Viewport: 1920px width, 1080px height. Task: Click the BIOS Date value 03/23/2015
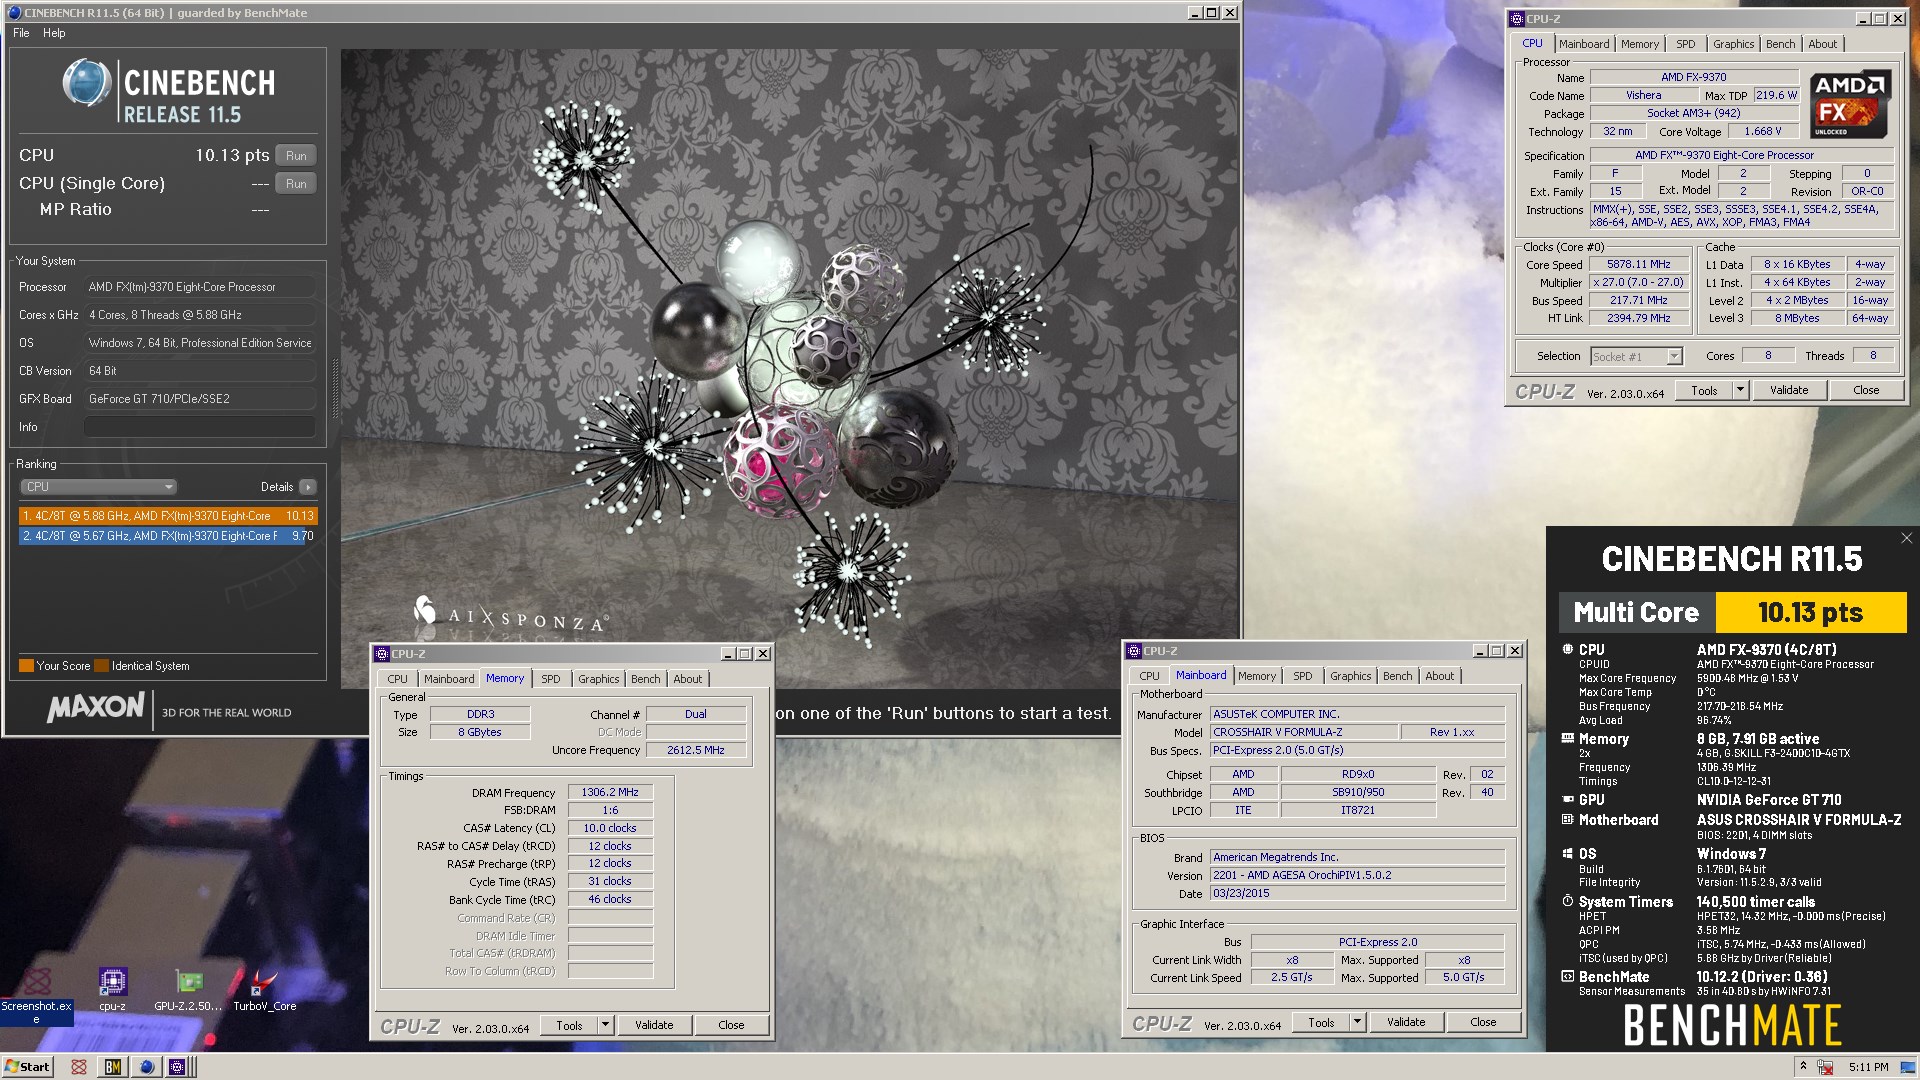click(1357, 893)
